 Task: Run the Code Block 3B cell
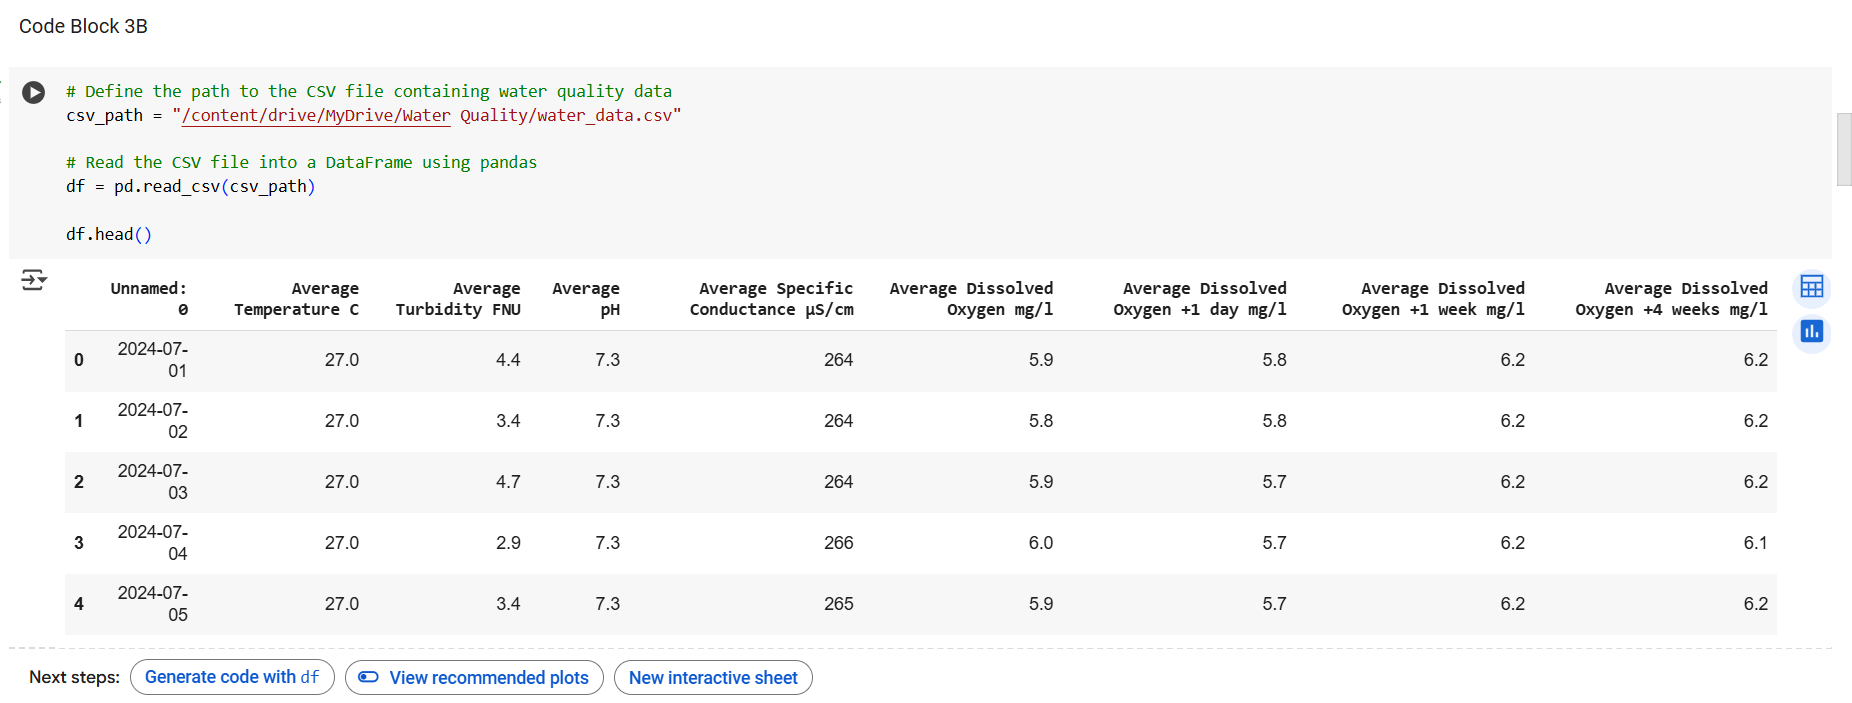point(33,93)
